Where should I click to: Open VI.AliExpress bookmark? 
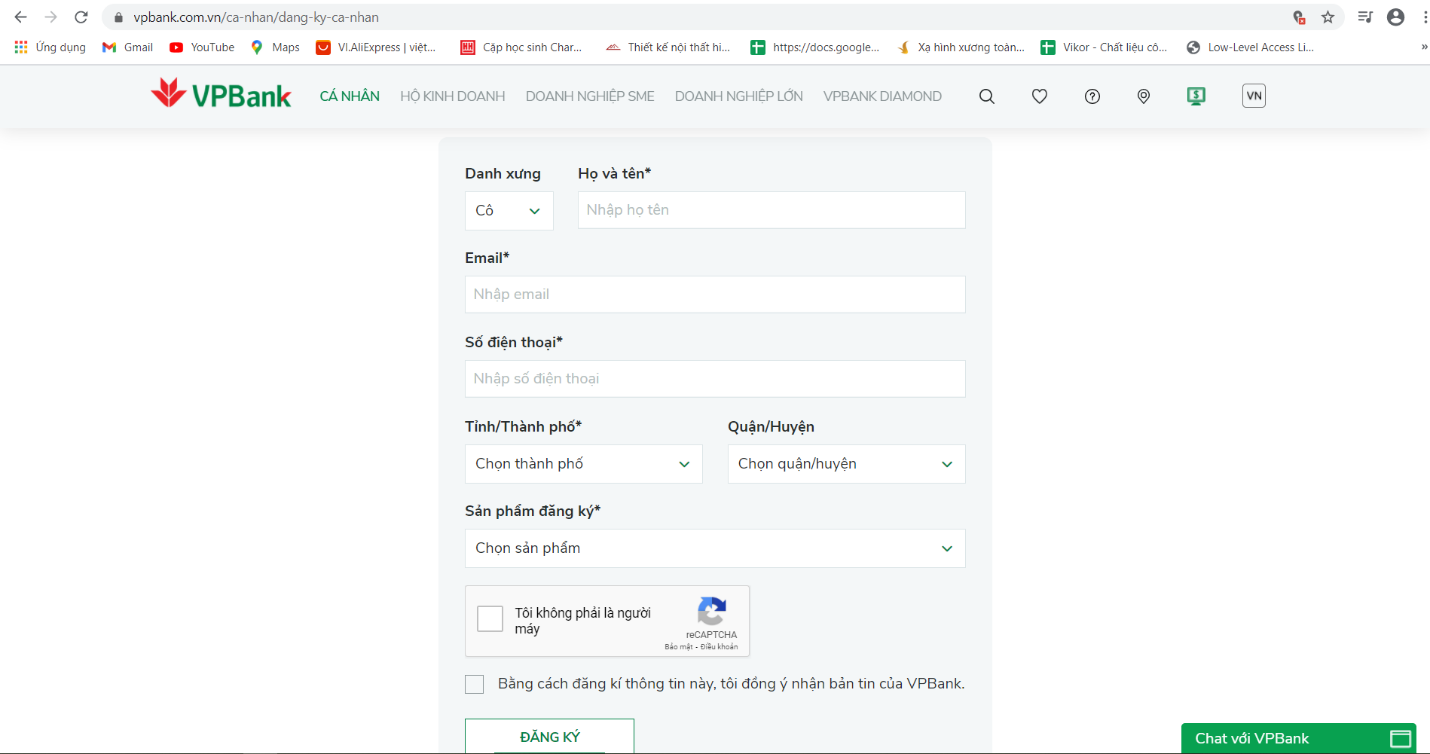pyautogui.click(x=376, y=47)
